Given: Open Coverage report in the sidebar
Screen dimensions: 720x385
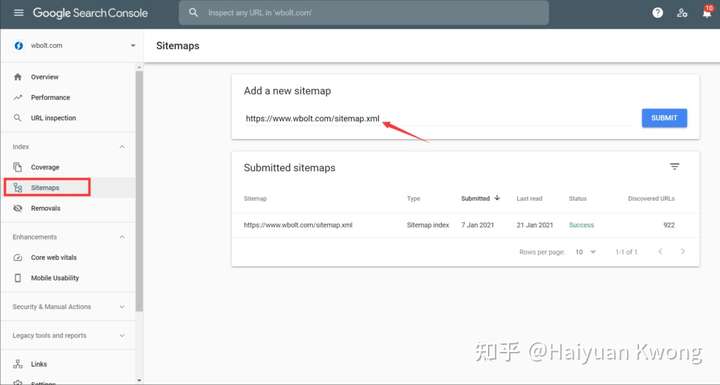Looking at the screenshot, I should (45, 167).
